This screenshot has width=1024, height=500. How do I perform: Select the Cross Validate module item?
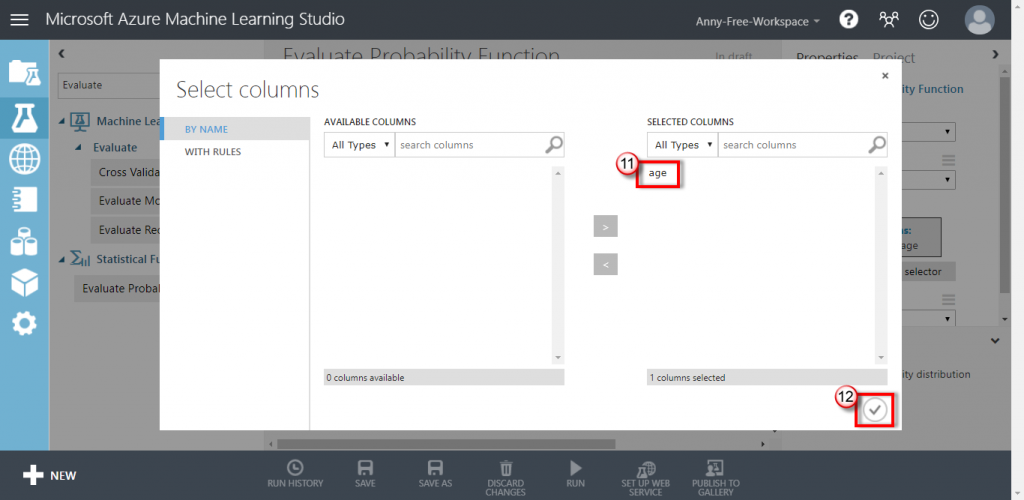tap(126, 172)
